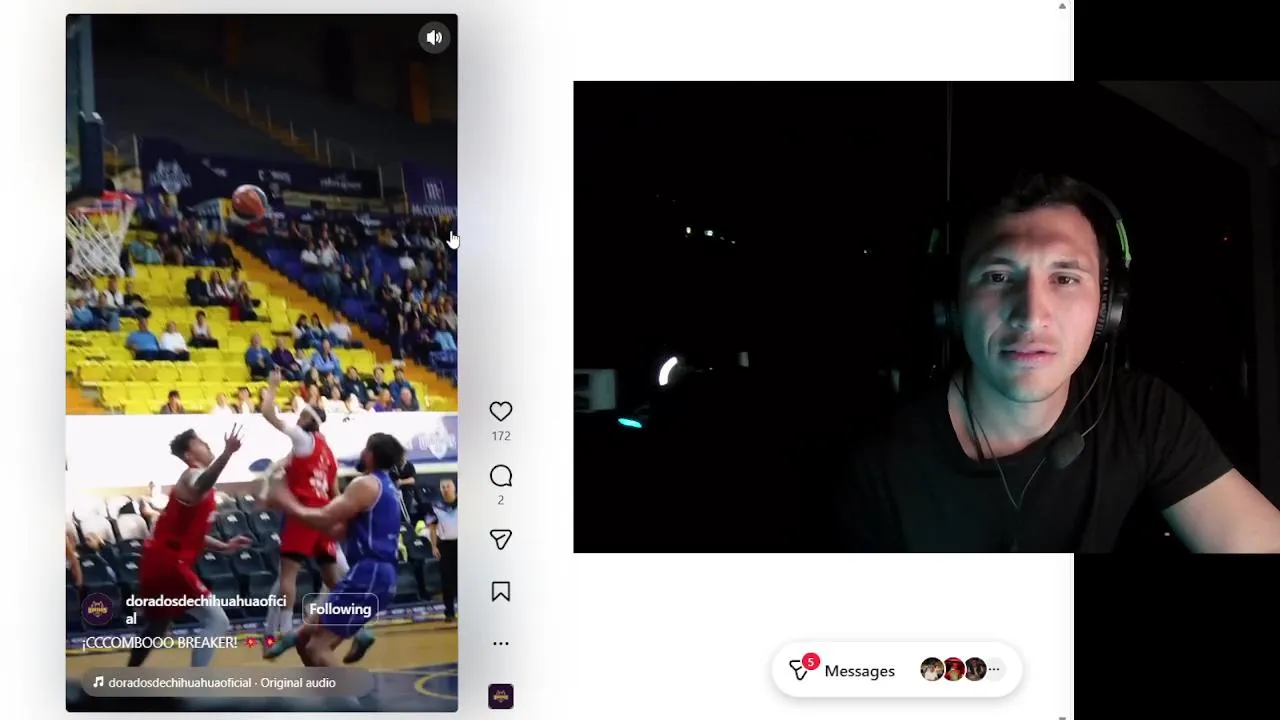
Task: Click the messenger icon with badge 5
Action: (x=801, y=669)
